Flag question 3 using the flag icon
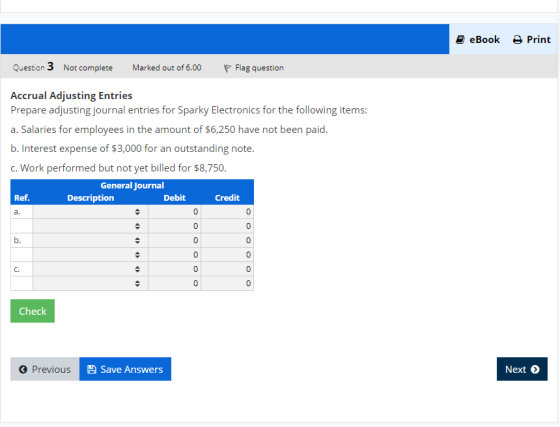Image resolution: width=560 pixels, height=427 pixels. pyautogui.click(x=227, y=68)
